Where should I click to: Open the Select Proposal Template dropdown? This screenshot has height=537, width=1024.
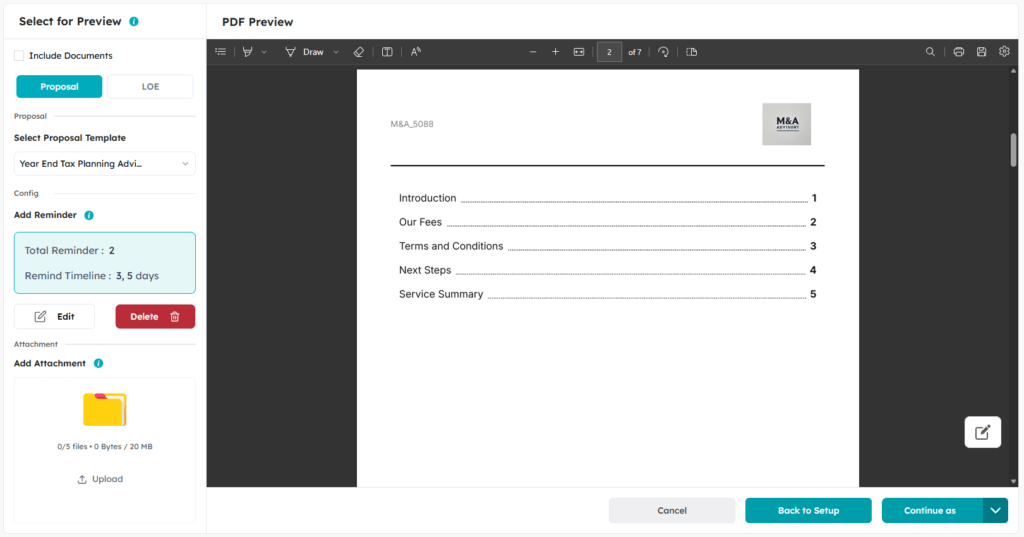104,163
